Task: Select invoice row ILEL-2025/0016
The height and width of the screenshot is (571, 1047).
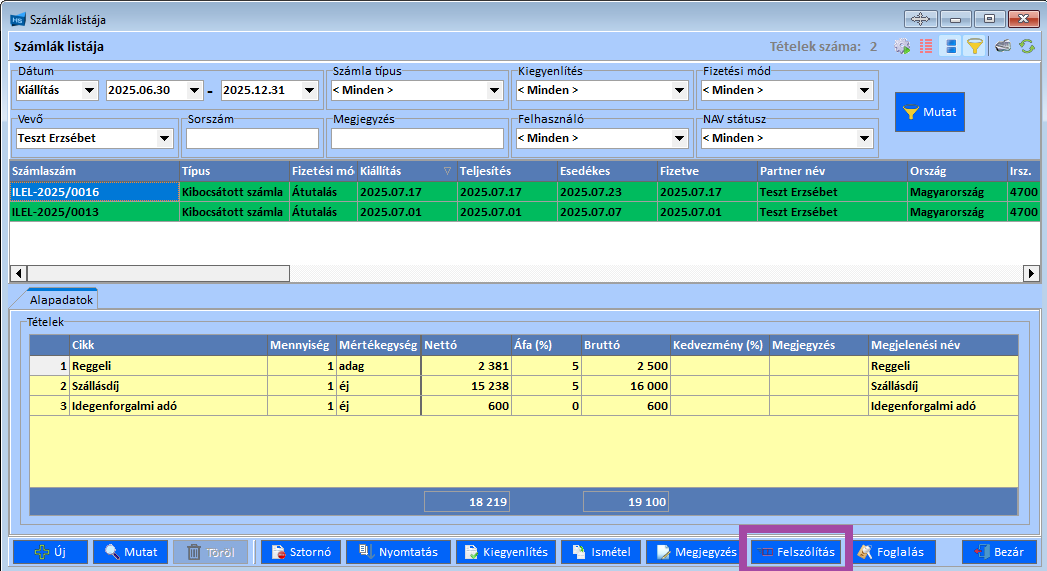Action: point(525,192)
